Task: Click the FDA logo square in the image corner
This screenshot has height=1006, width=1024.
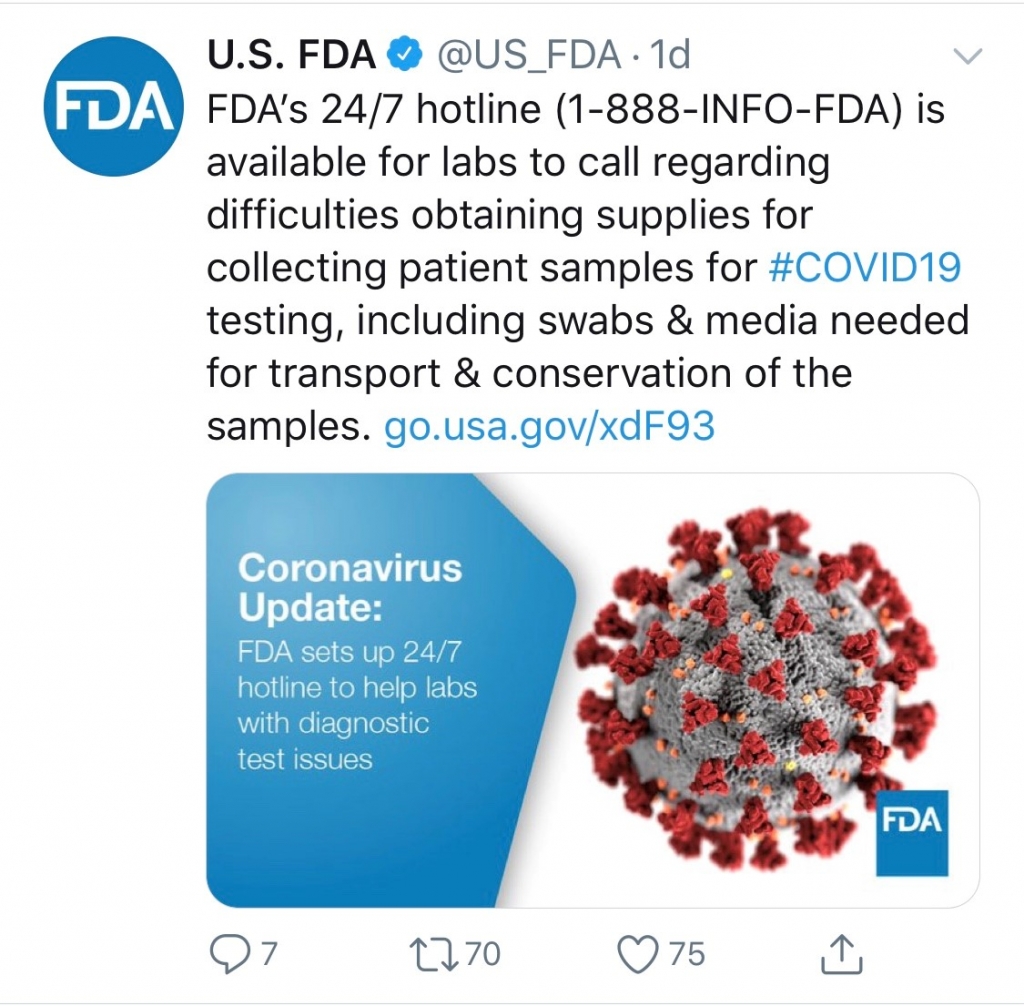Action: click(x=911, y=832)
